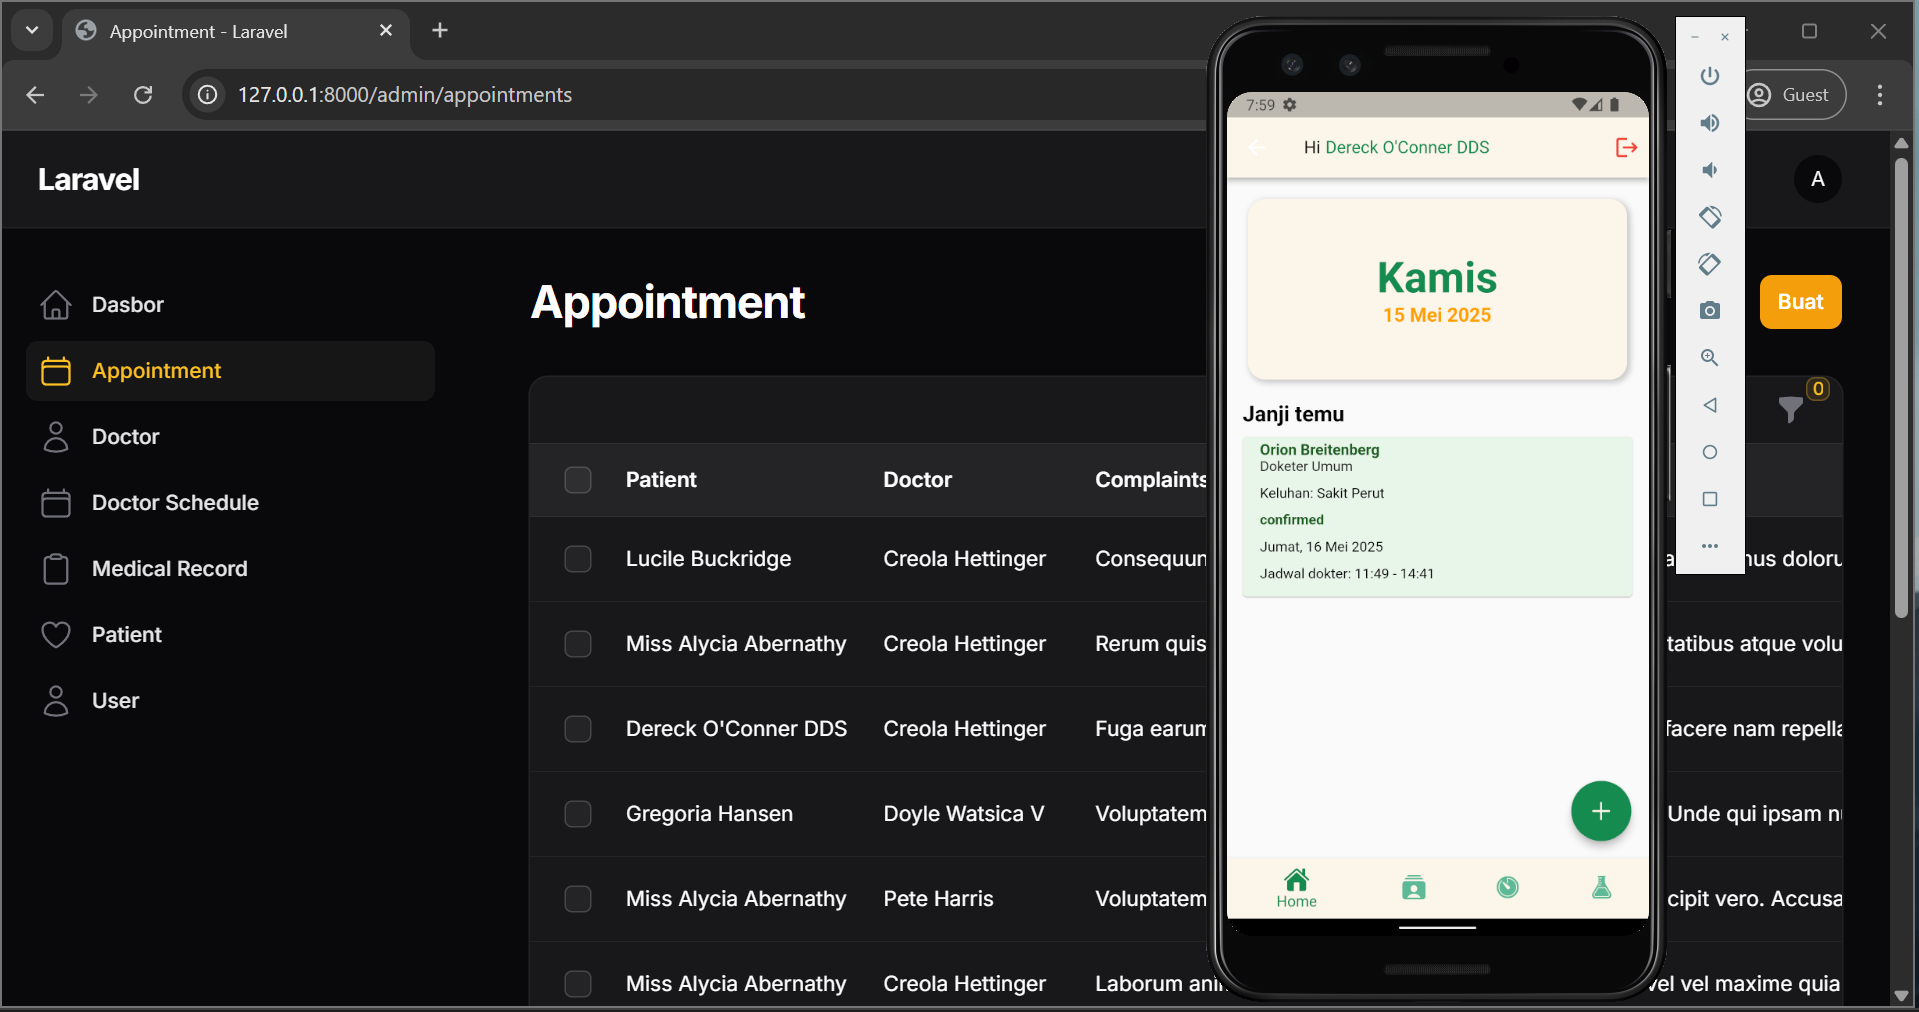
Task: Open the browser tab list chevron
Action: pos(31,30)
